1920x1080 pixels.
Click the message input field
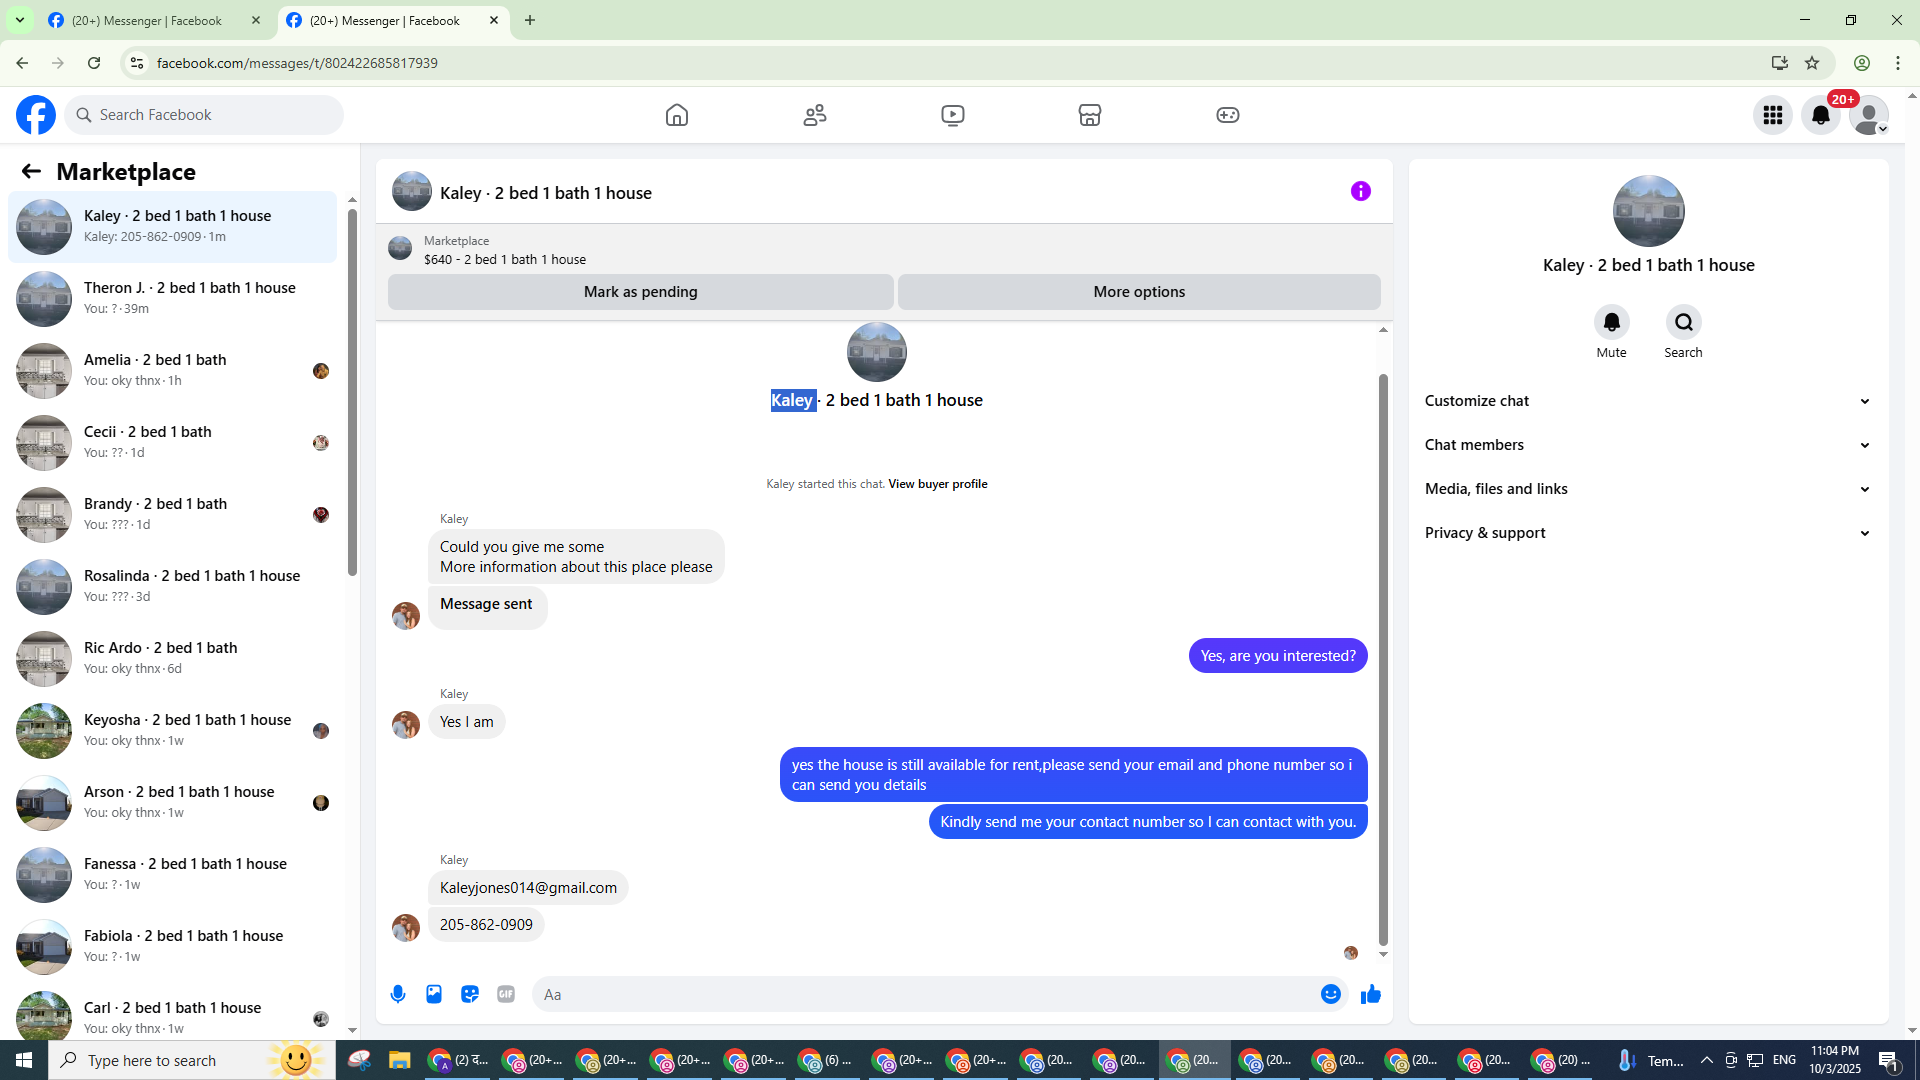(925, 994)
